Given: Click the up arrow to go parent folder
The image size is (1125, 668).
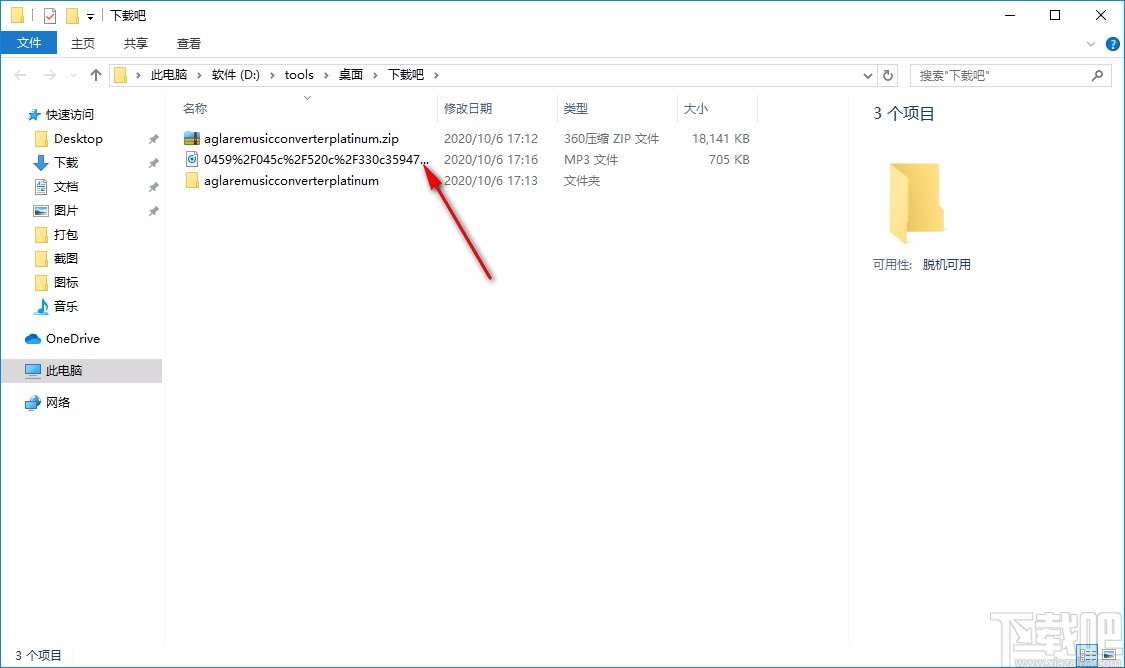Looking at the screenshot, I should point(95,74).
